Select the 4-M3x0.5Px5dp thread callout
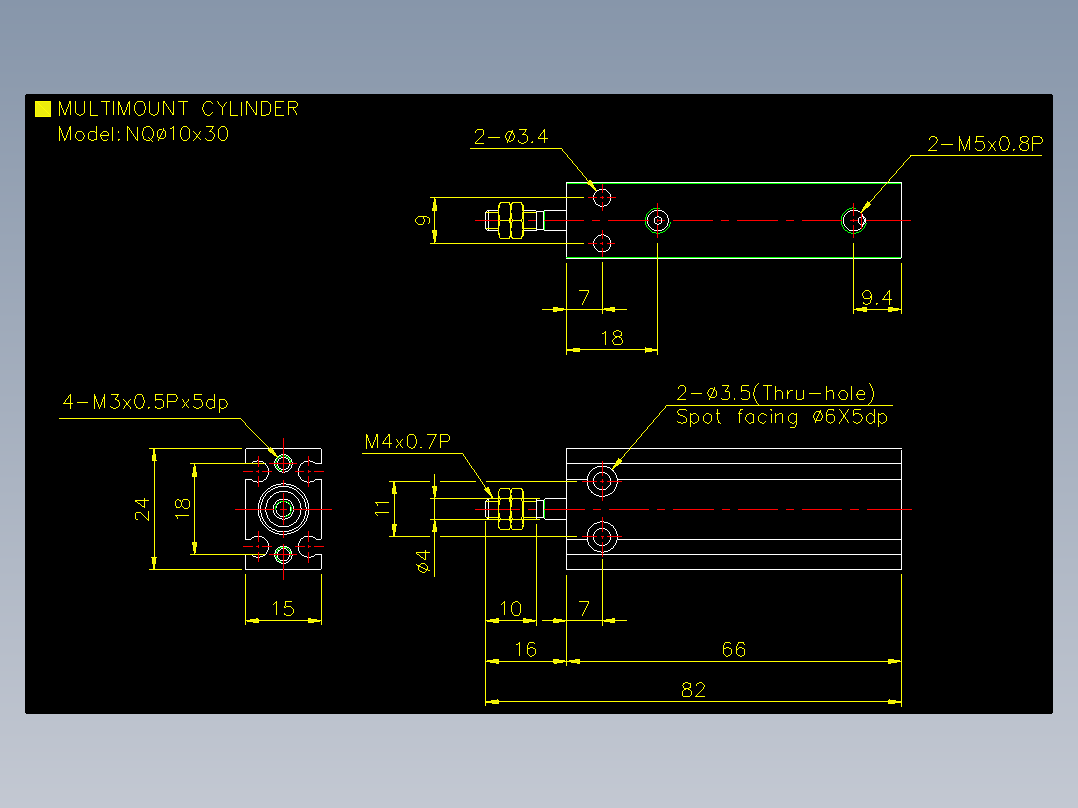Image resolution: width=1078 pixels, height=808 pixels. [146, 402]
